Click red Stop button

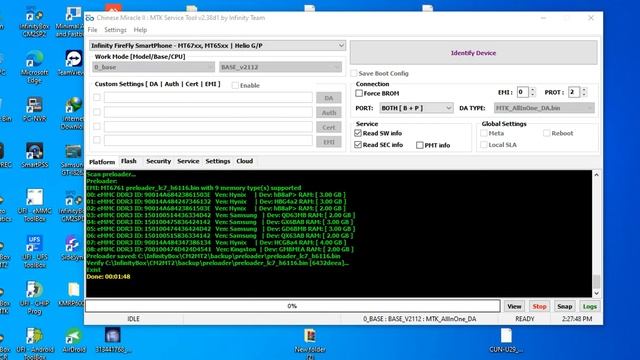tap(539, 306)
